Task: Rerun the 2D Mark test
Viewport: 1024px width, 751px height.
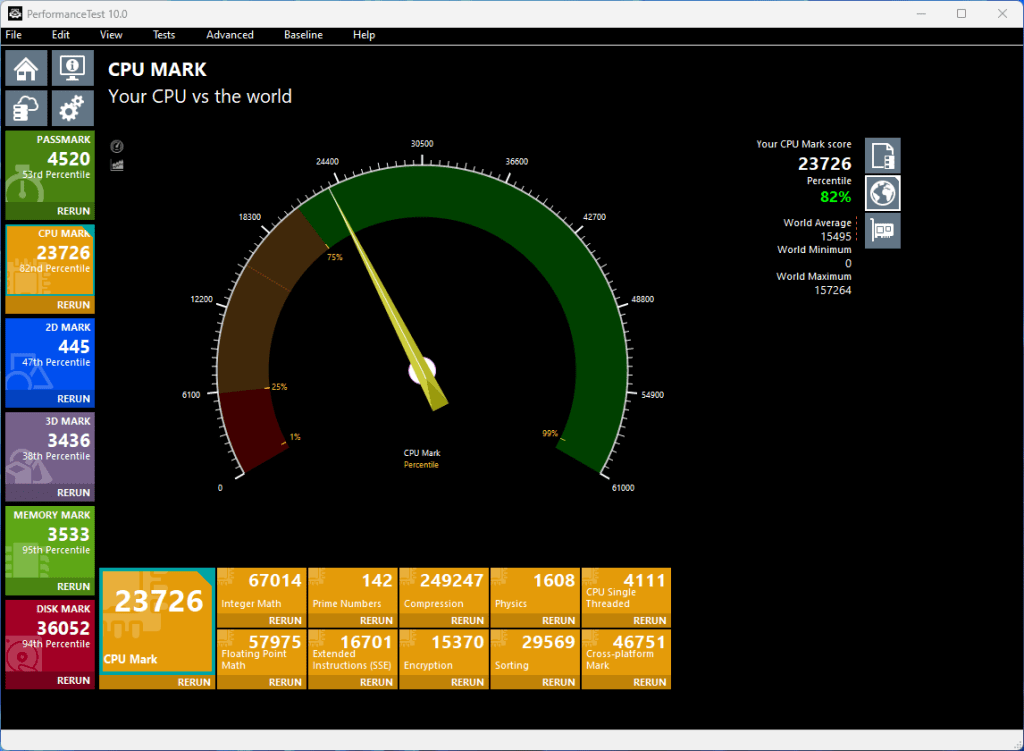Action: click(x=50, y=399)
